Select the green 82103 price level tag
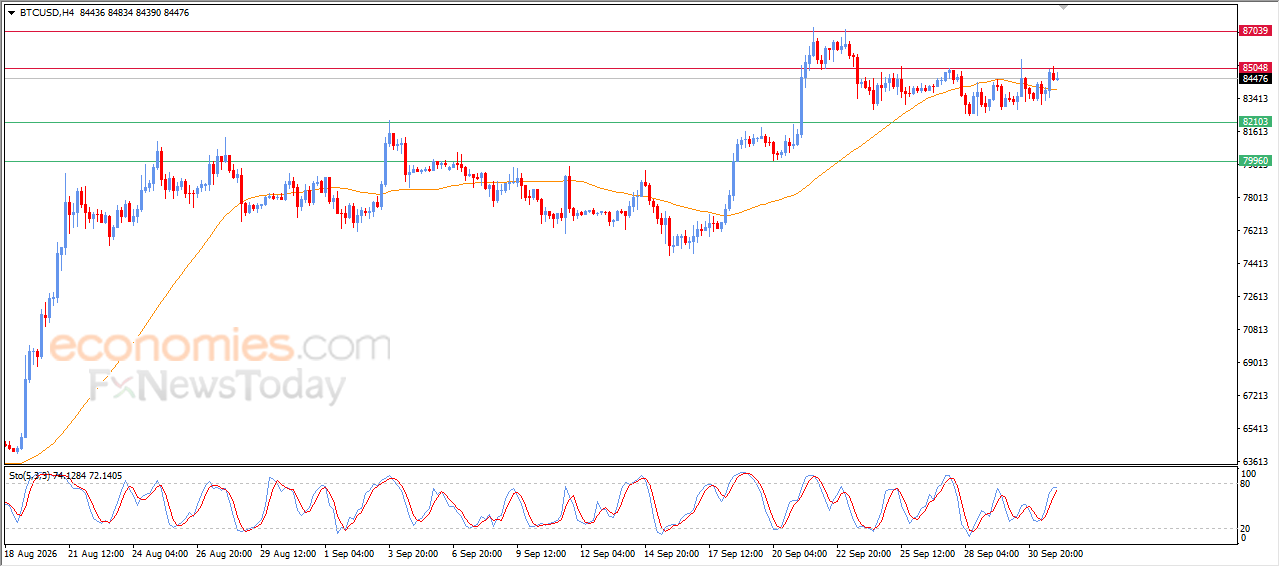 pos(1255,122)
